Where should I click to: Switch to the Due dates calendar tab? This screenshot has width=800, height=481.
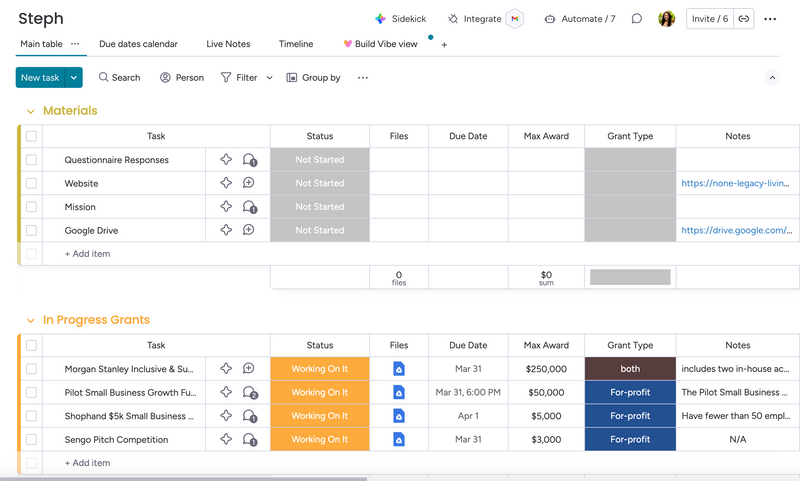(x=138, y=44)
